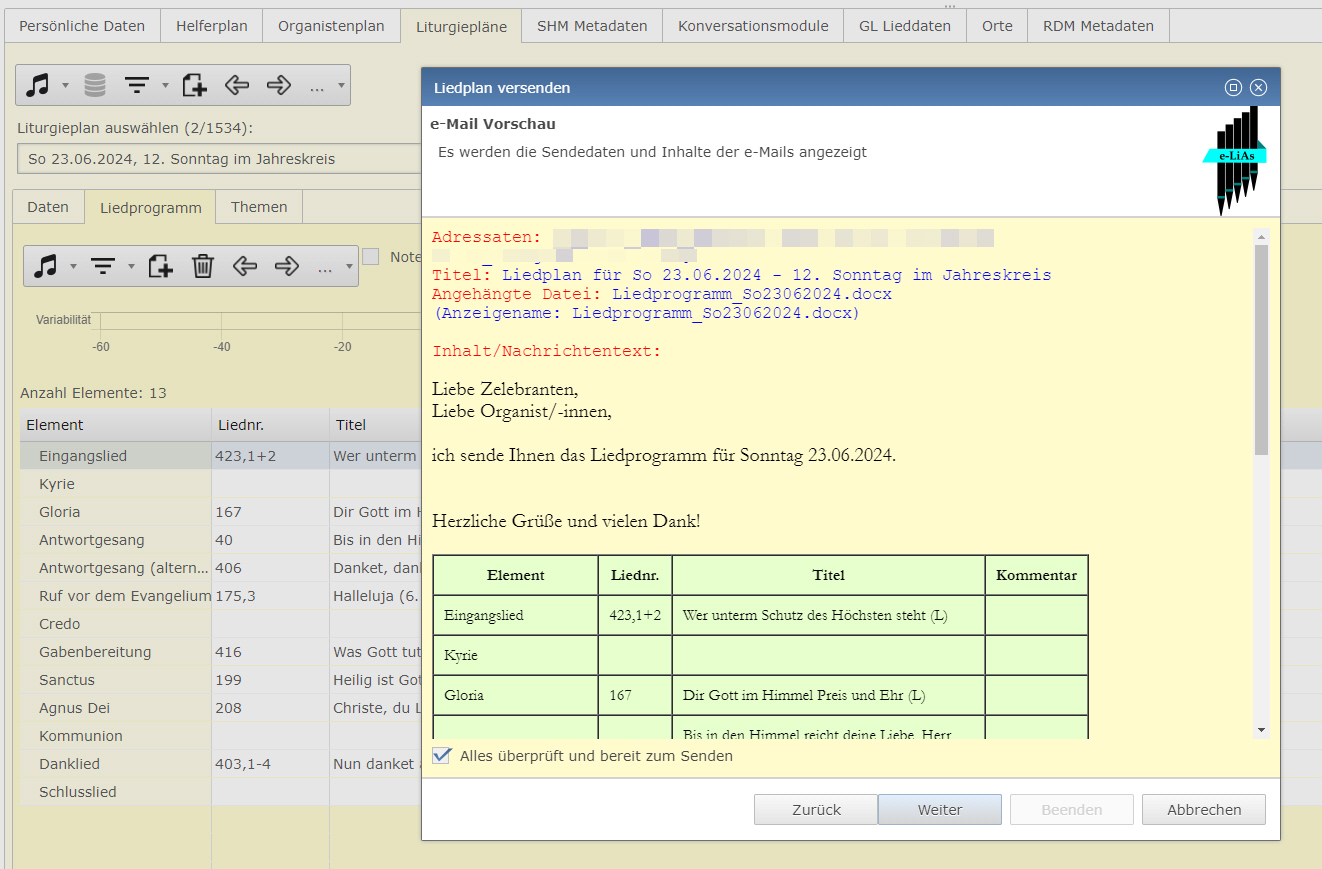Select the Agnus Dei row

pyautogui.click(x=220, y=708)
